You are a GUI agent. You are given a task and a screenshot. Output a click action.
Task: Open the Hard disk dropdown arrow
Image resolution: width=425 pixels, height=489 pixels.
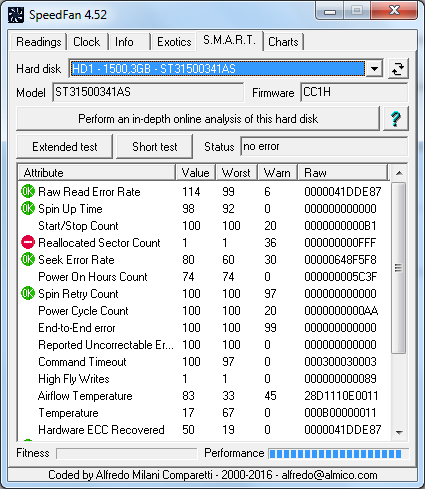coord(374,69)
